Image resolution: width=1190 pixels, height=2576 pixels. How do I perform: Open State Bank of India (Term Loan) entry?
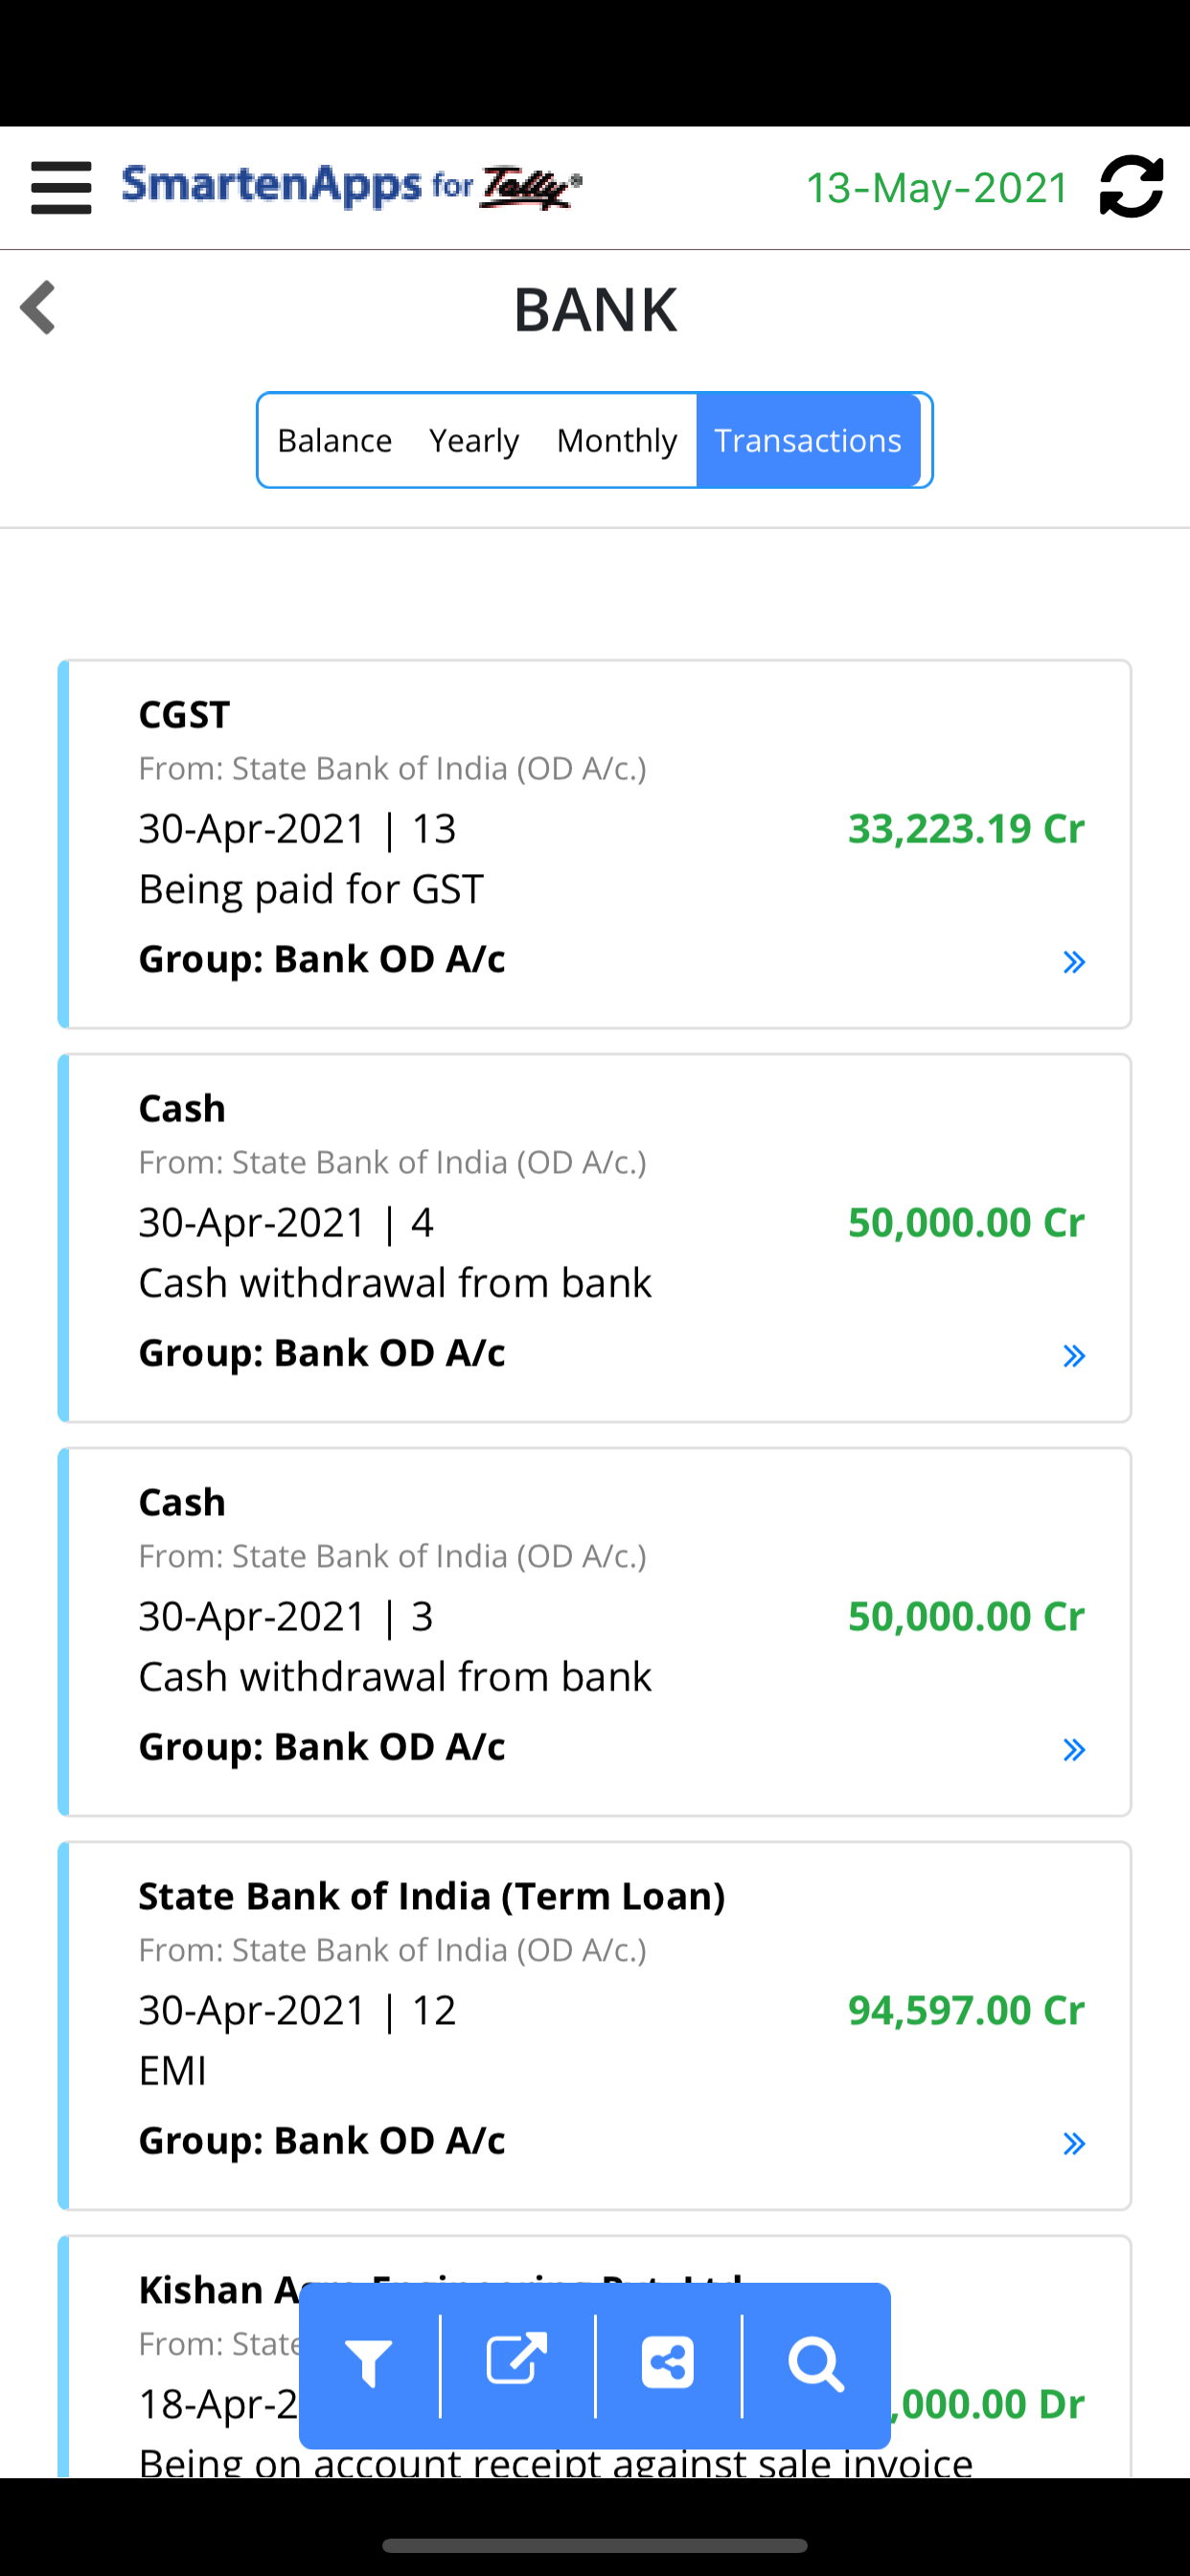(595, 2026)
